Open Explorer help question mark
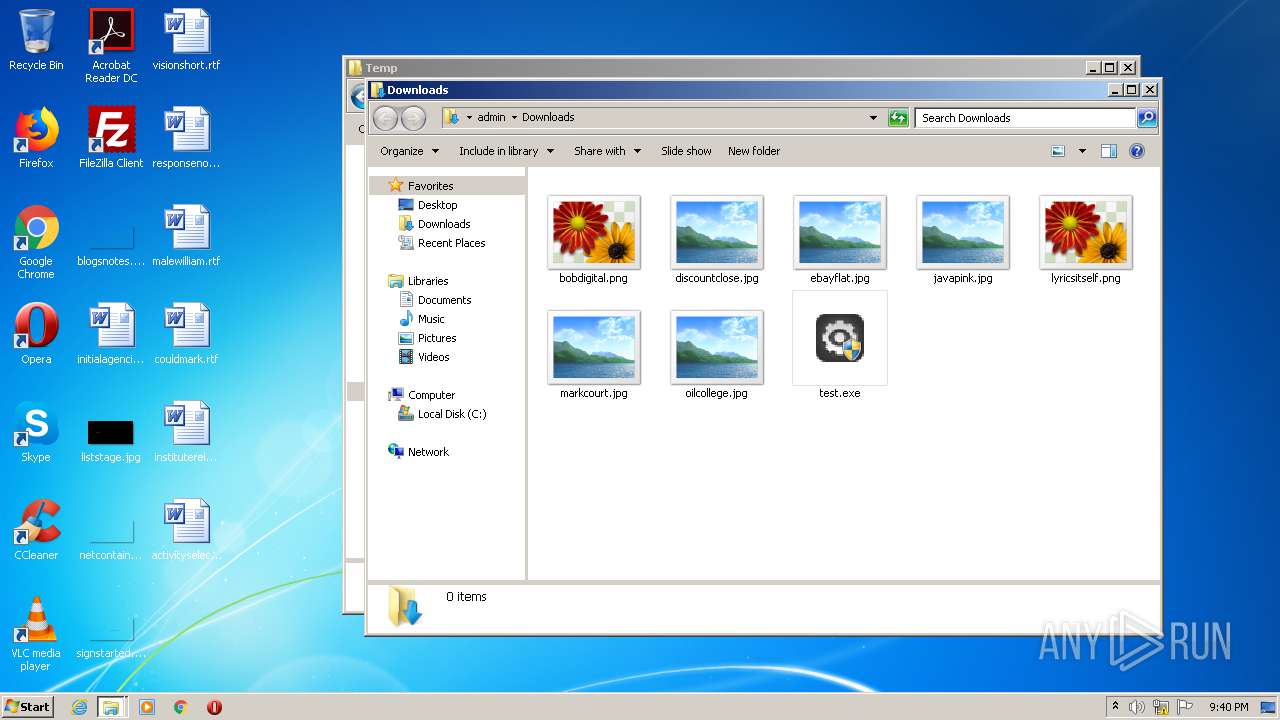This screenshot has height=720, width=1280. coord(1137,151)
